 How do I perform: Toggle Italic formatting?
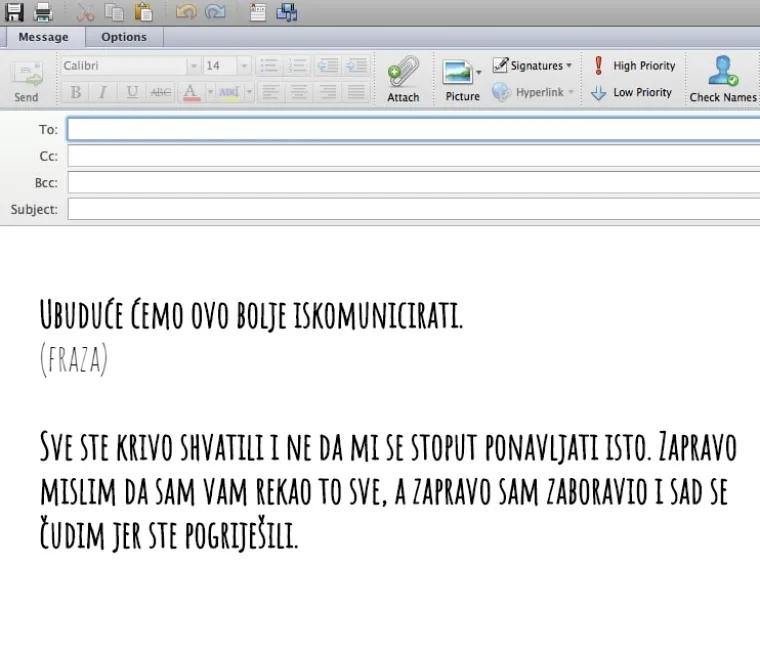(103, 92)
